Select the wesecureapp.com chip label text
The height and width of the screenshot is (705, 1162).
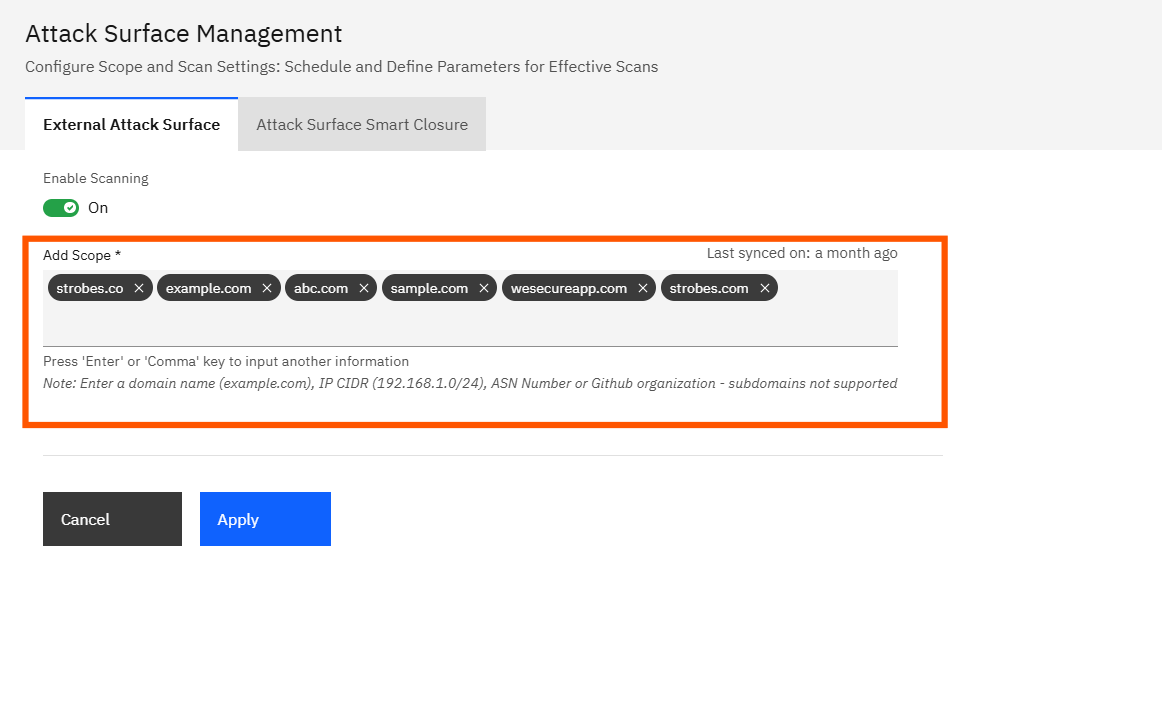coord(568,288)
